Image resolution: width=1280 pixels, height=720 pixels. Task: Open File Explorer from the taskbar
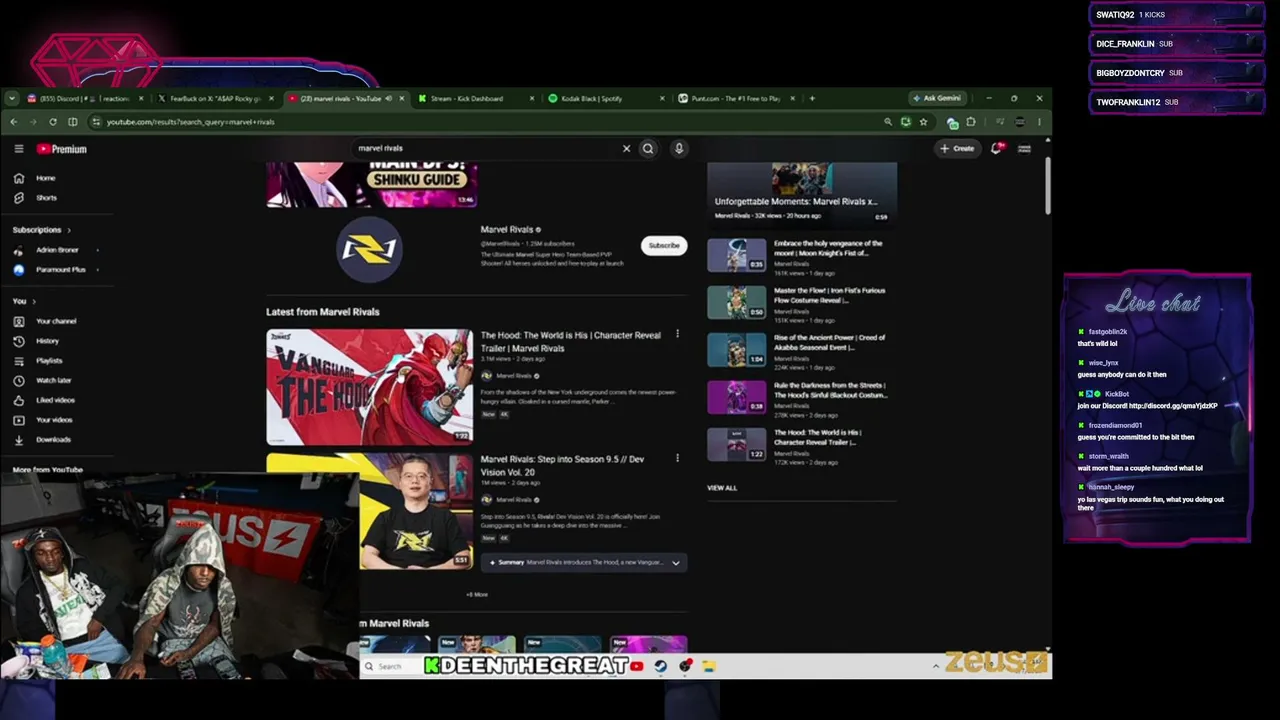tap(708, 666)
